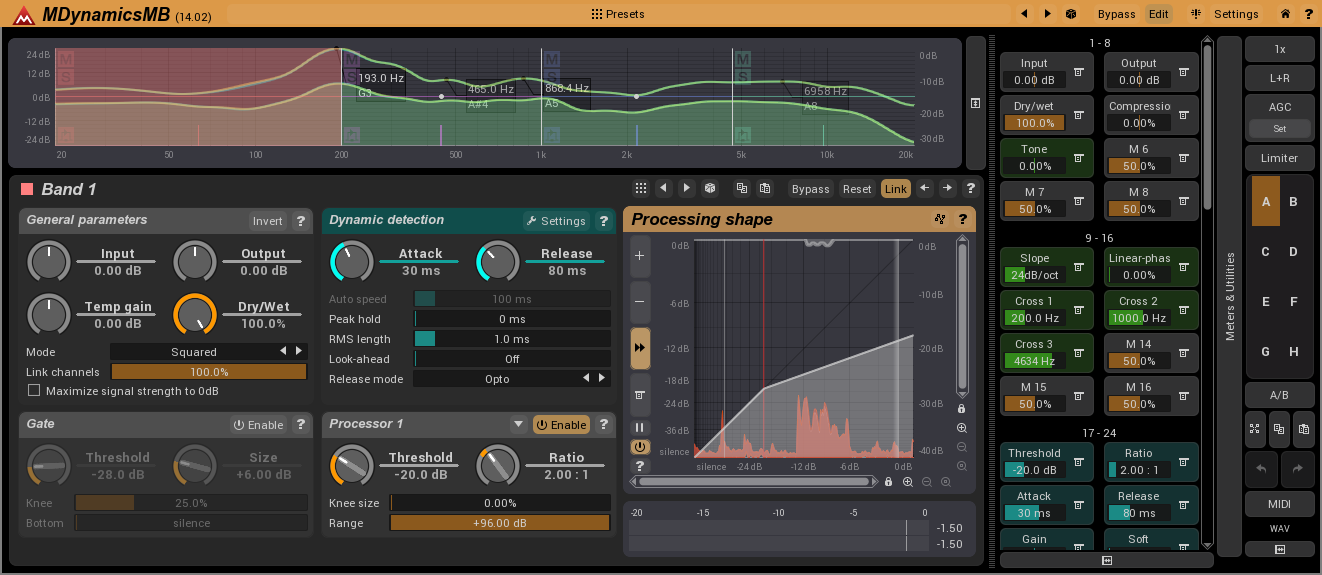1322x575 pixels.
Task: Select preset slot B
Action: (x=1293, y=201)
